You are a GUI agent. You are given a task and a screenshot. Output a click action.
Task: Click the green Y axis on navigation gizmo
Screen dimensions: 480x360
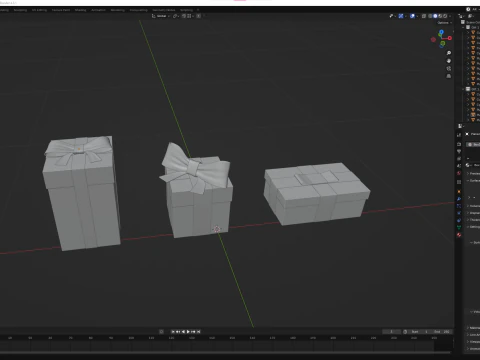click(442, 43)
